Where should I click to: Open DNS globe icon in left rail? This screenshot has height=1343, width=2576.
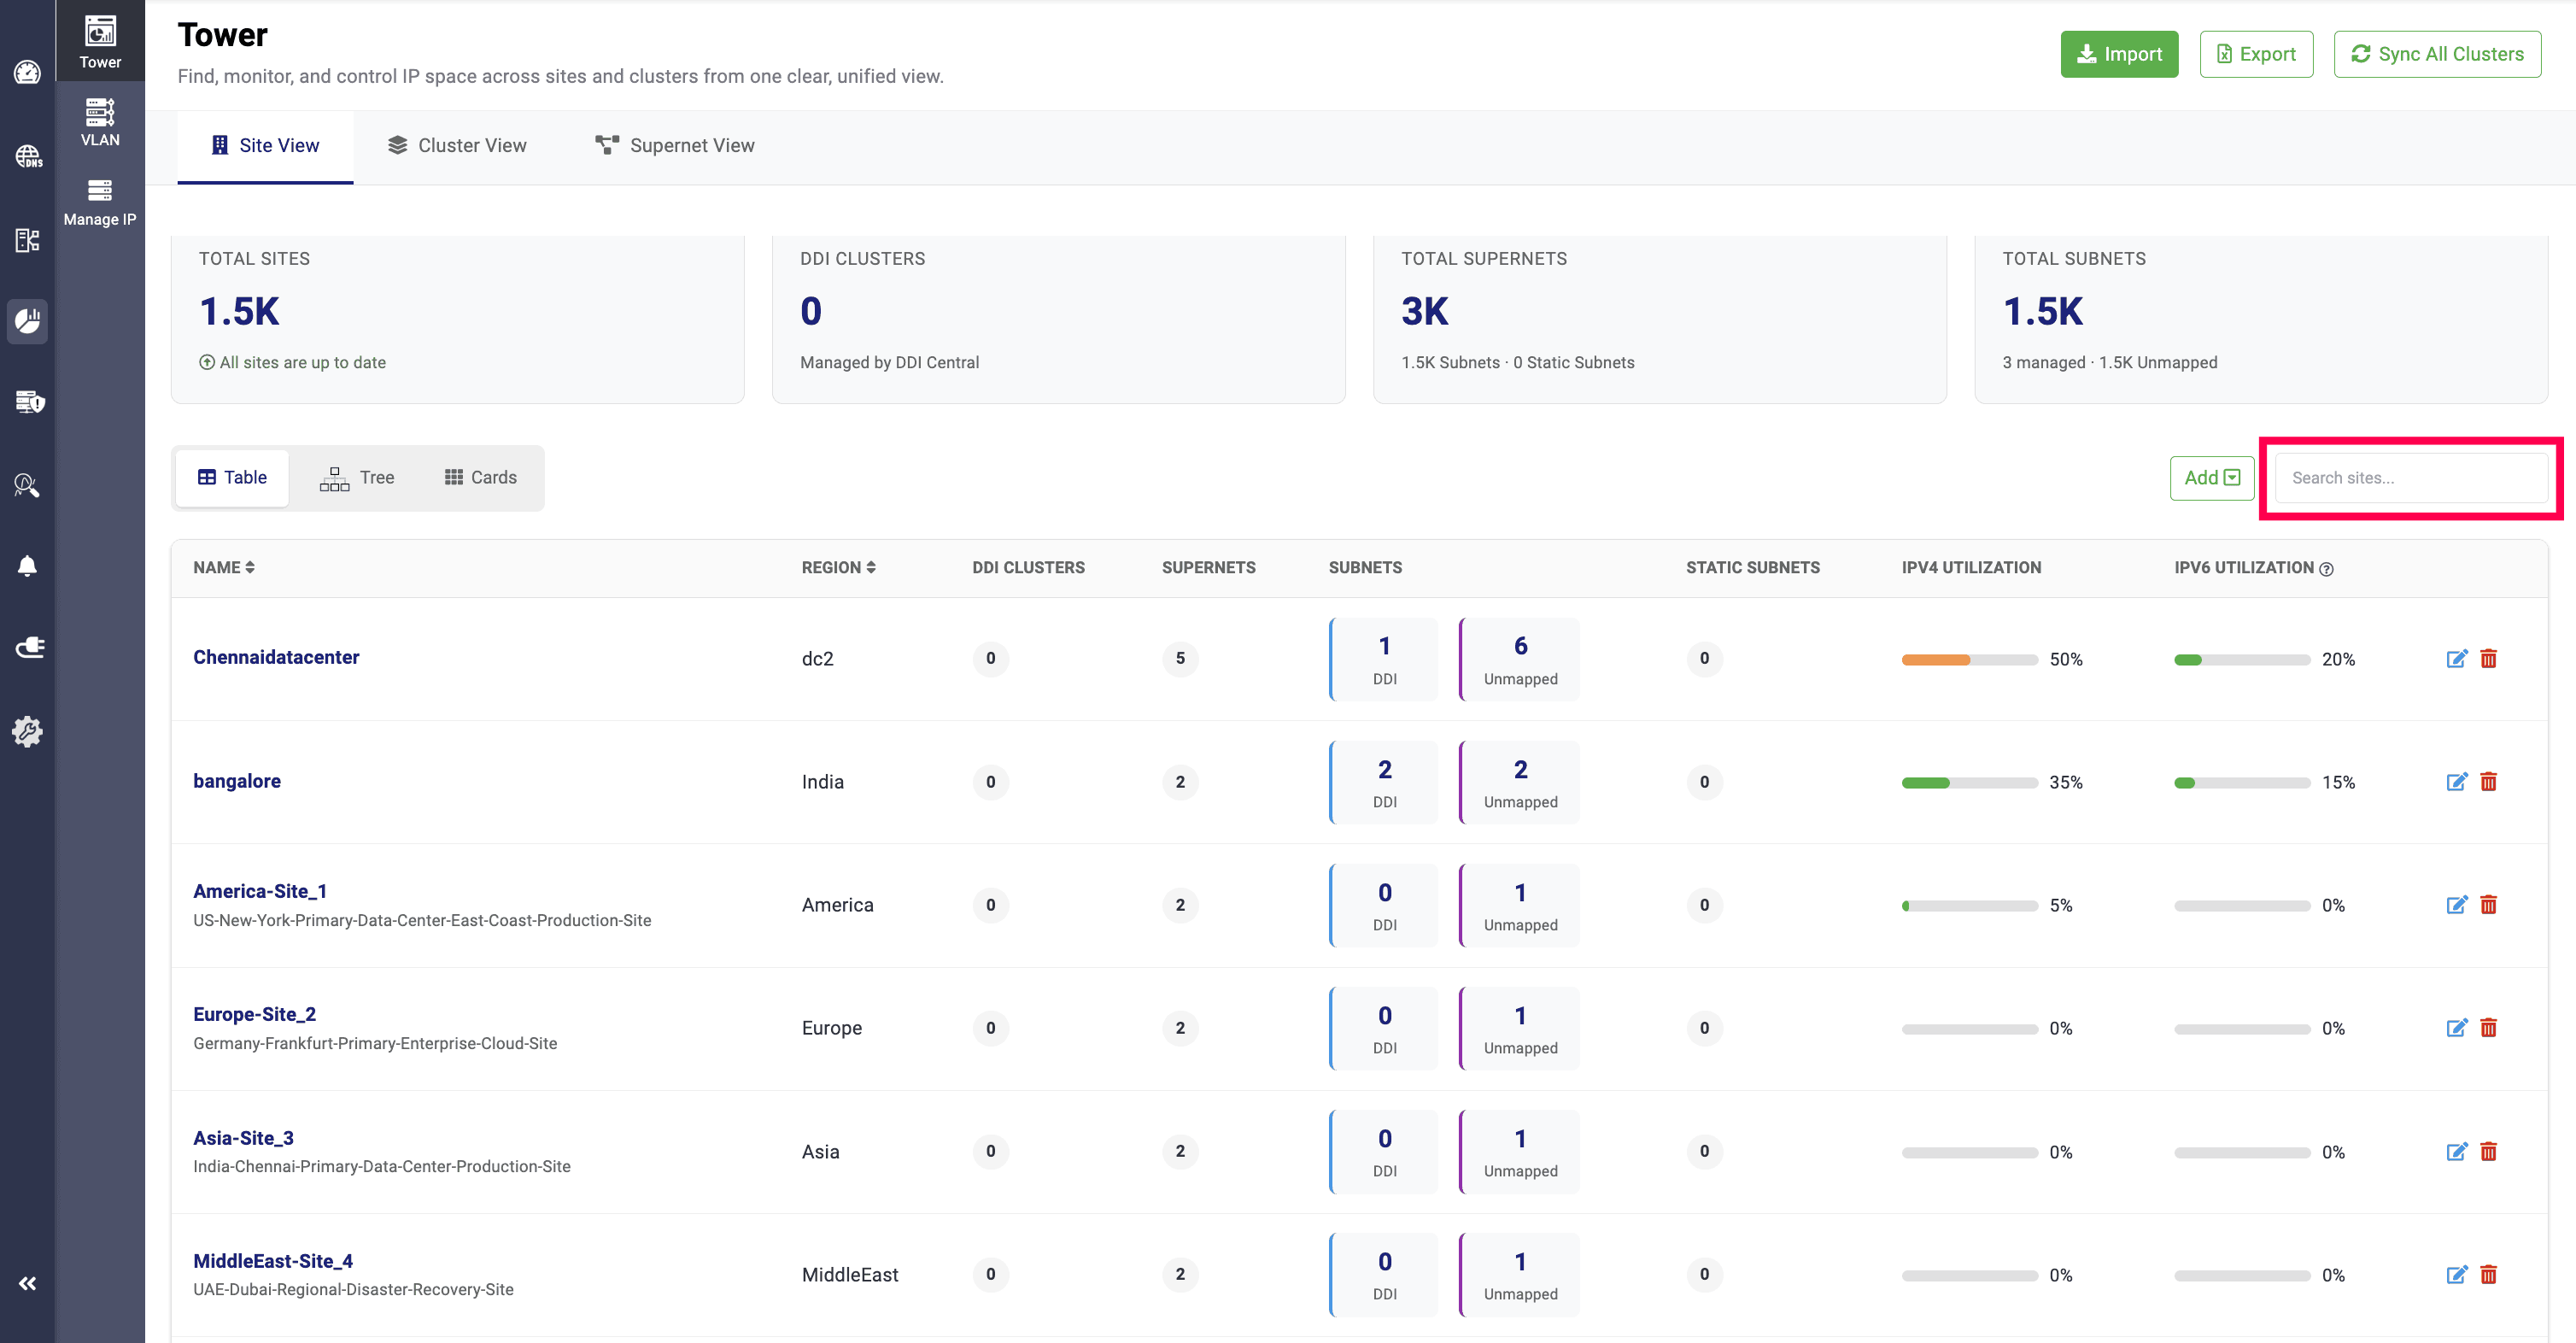pos(27,156)
